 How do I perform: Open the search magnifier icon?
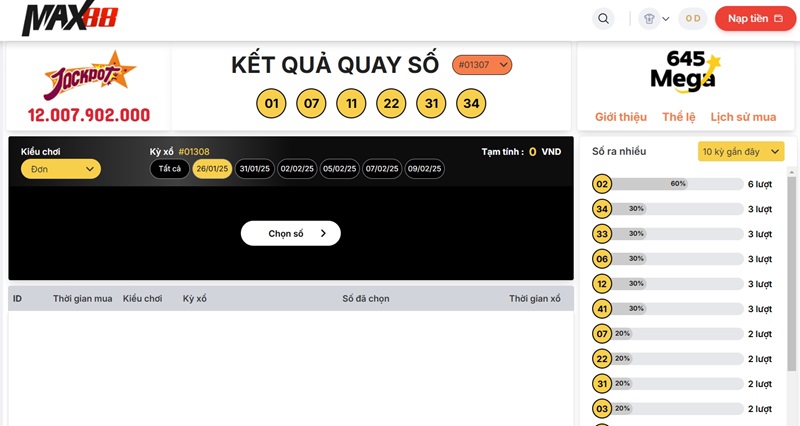coord(603,19)
